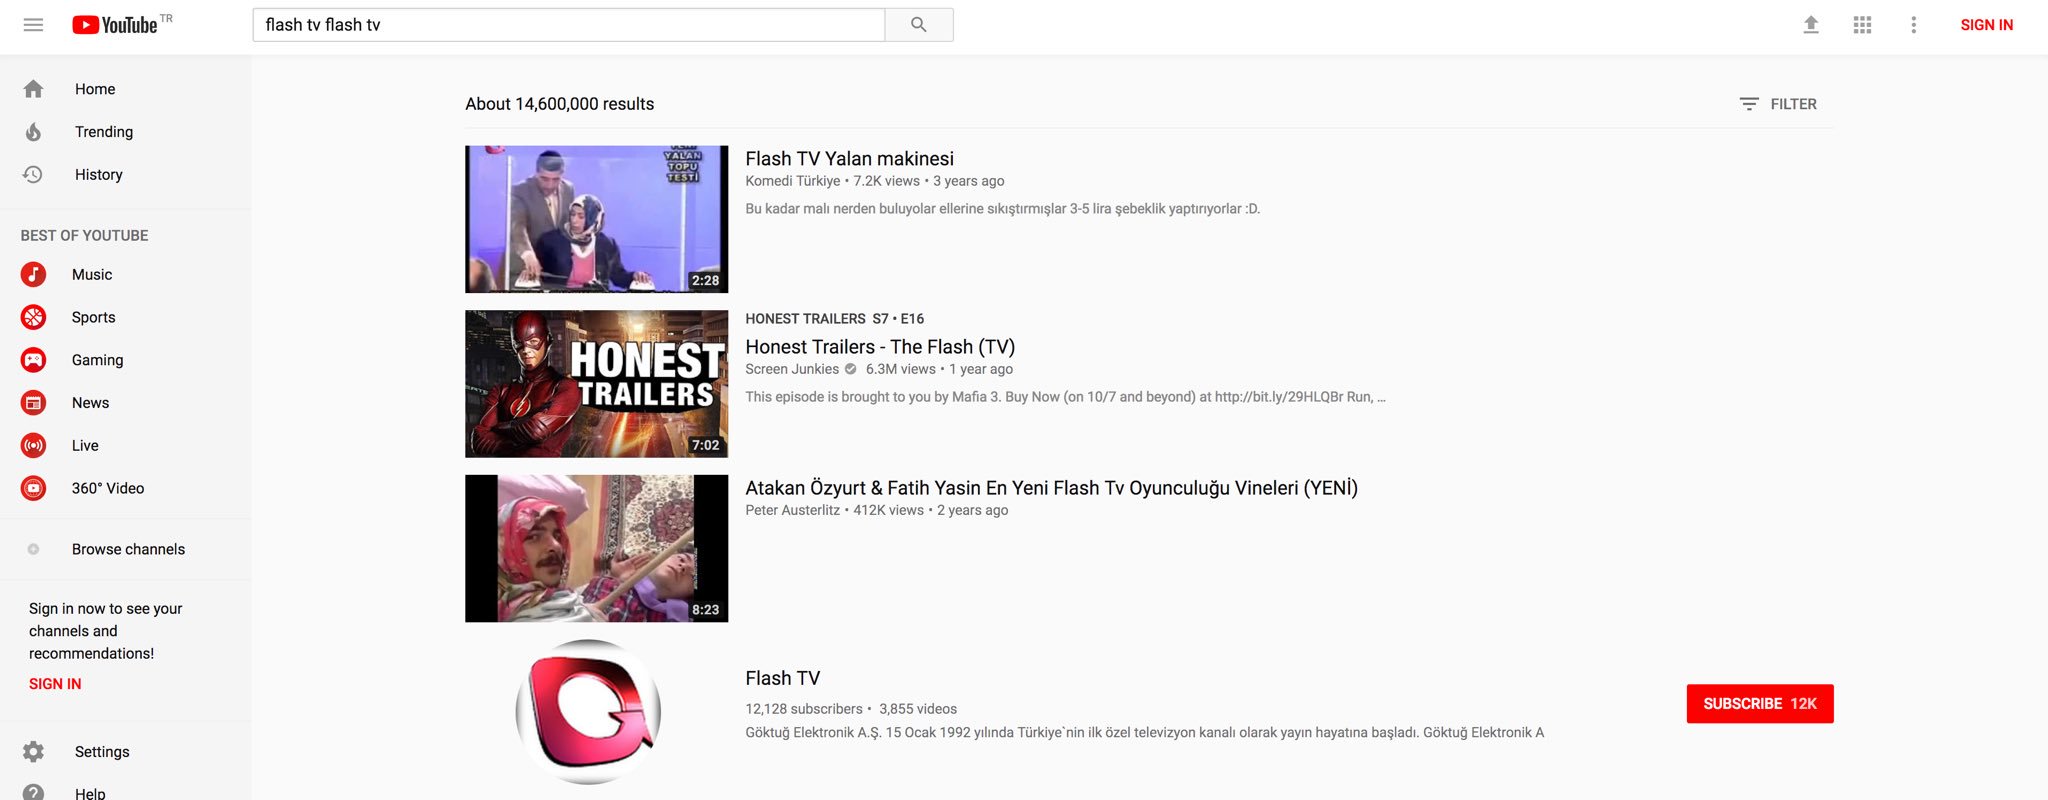Viewport: 2048px width, 800px height.
Task: Open Screen Junkies channel link
Action: click(792, 369)
